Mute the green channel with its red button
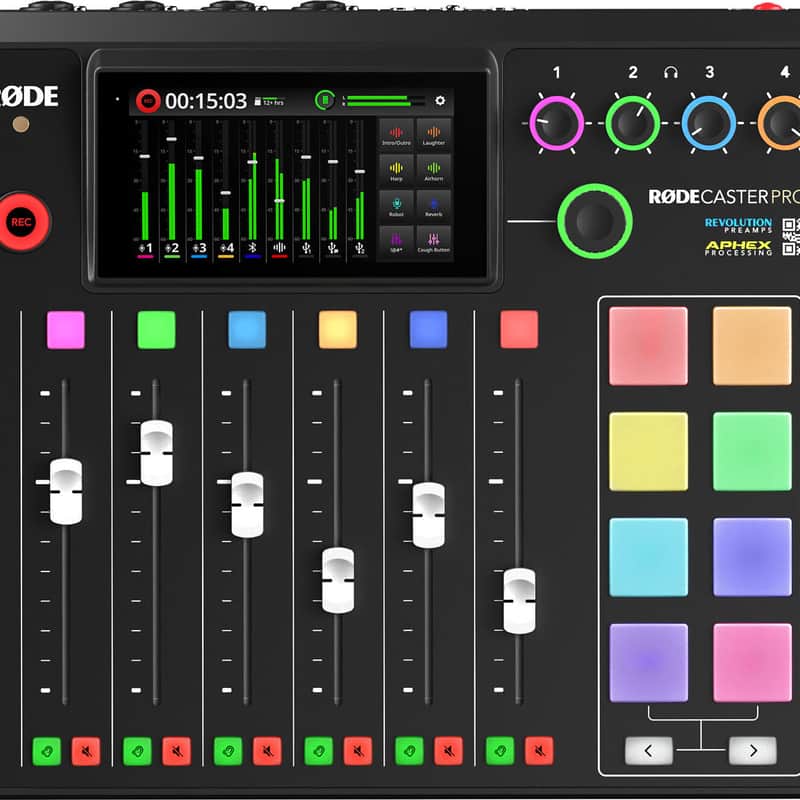800x800 pixels. coord(177,751)
